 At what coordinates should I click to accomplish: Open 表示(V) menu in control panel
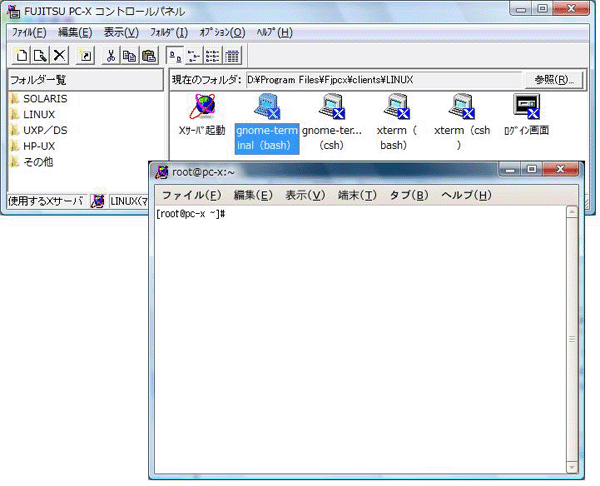(121, 33)
